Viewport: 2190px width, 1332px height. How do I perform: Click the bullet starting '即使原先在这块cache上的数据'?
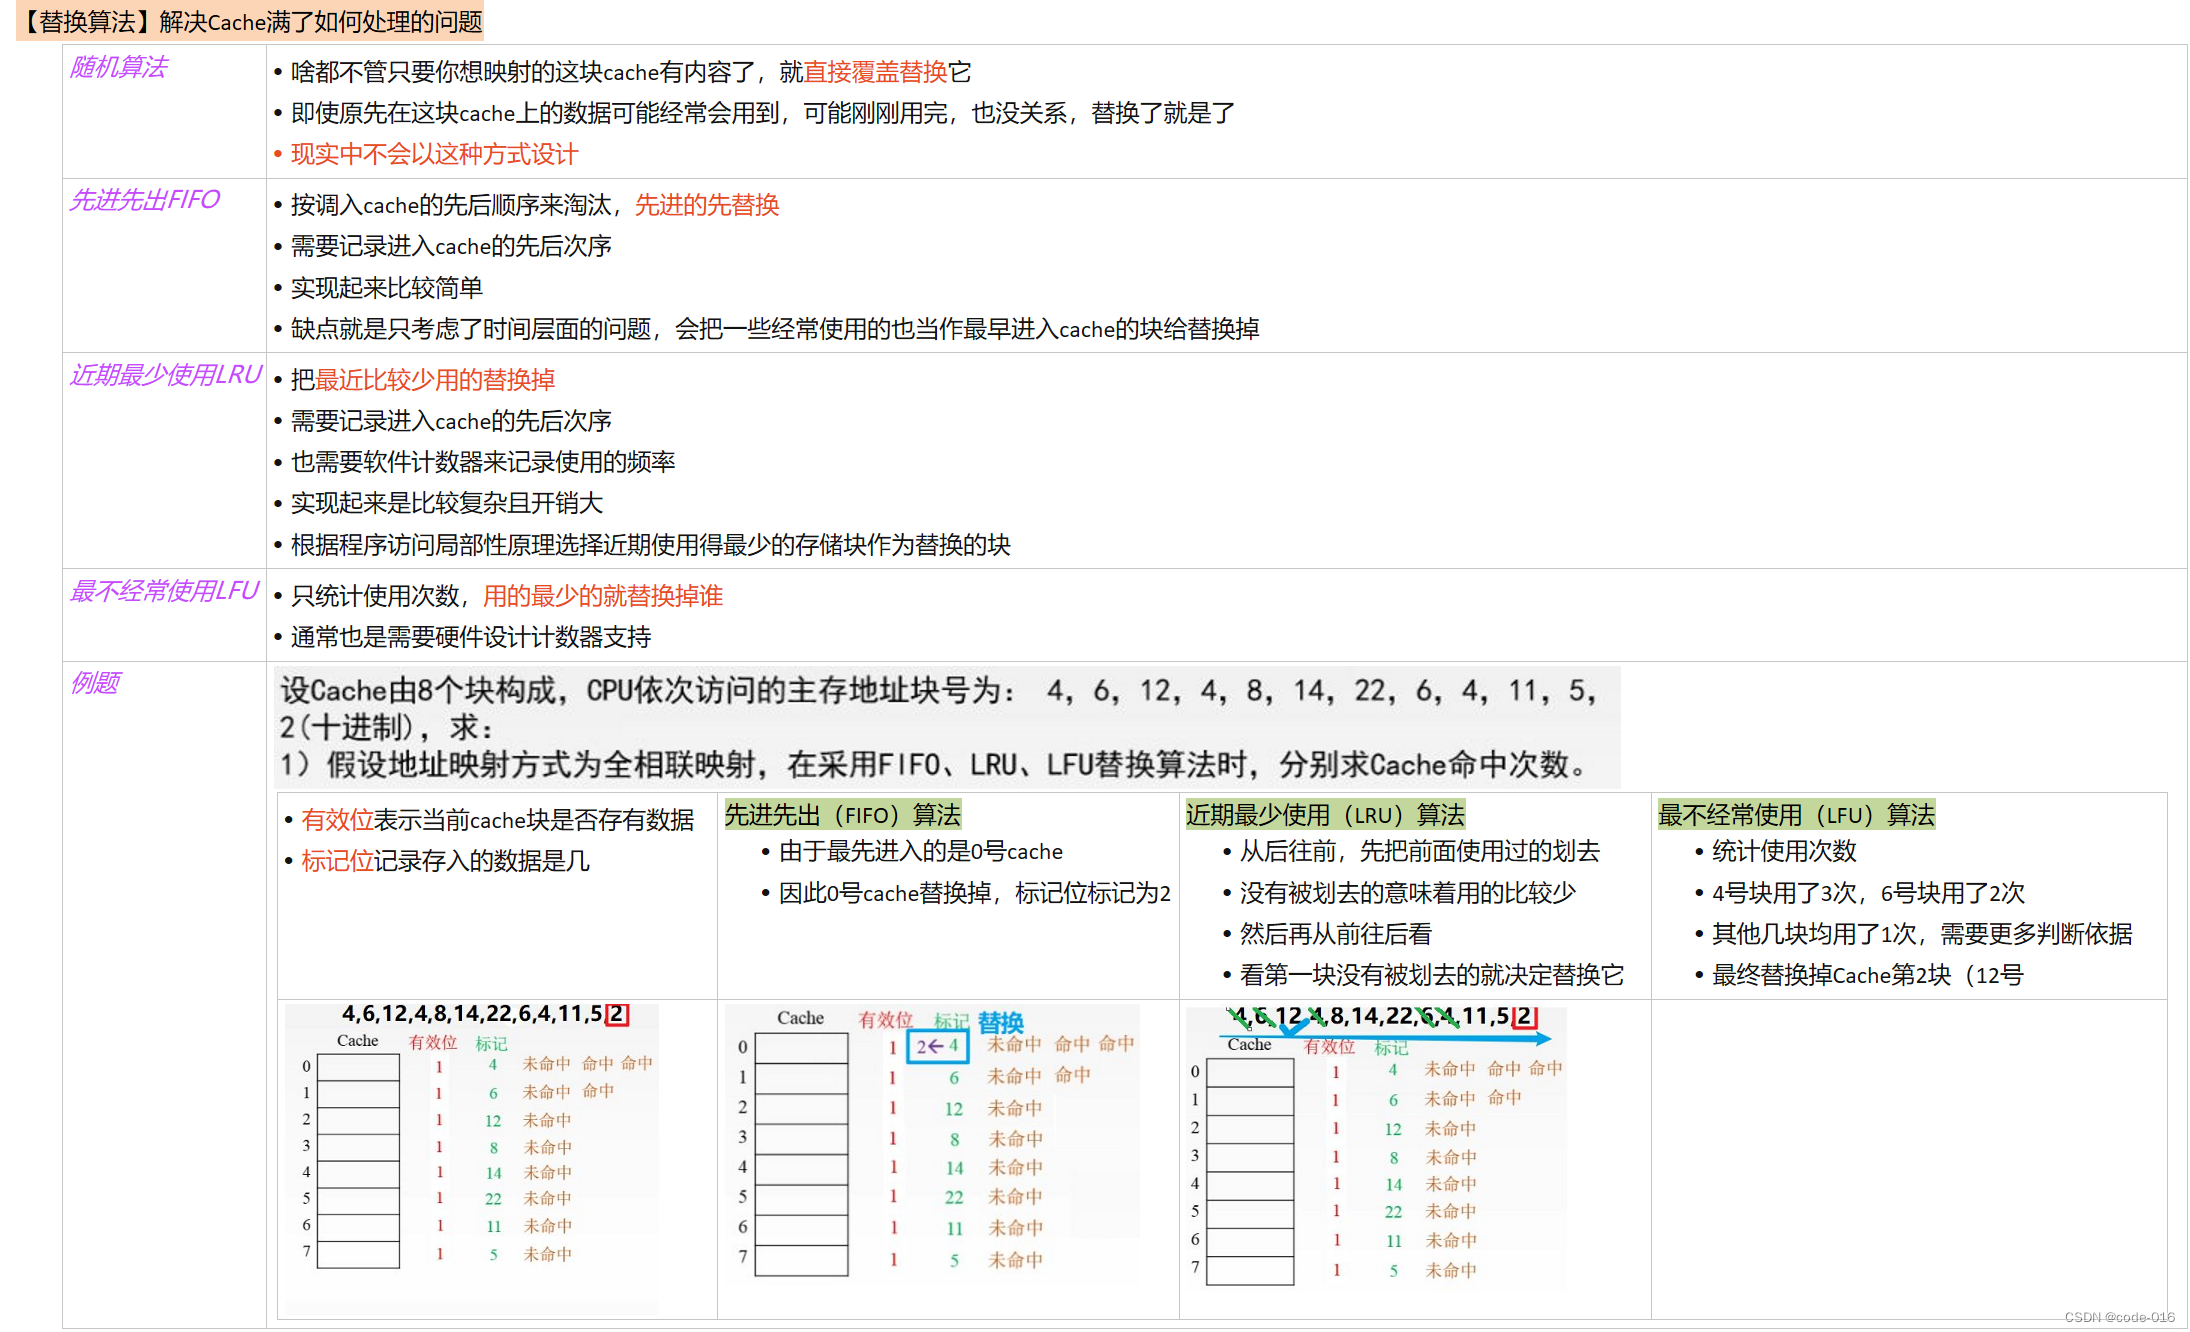point(762,113)
